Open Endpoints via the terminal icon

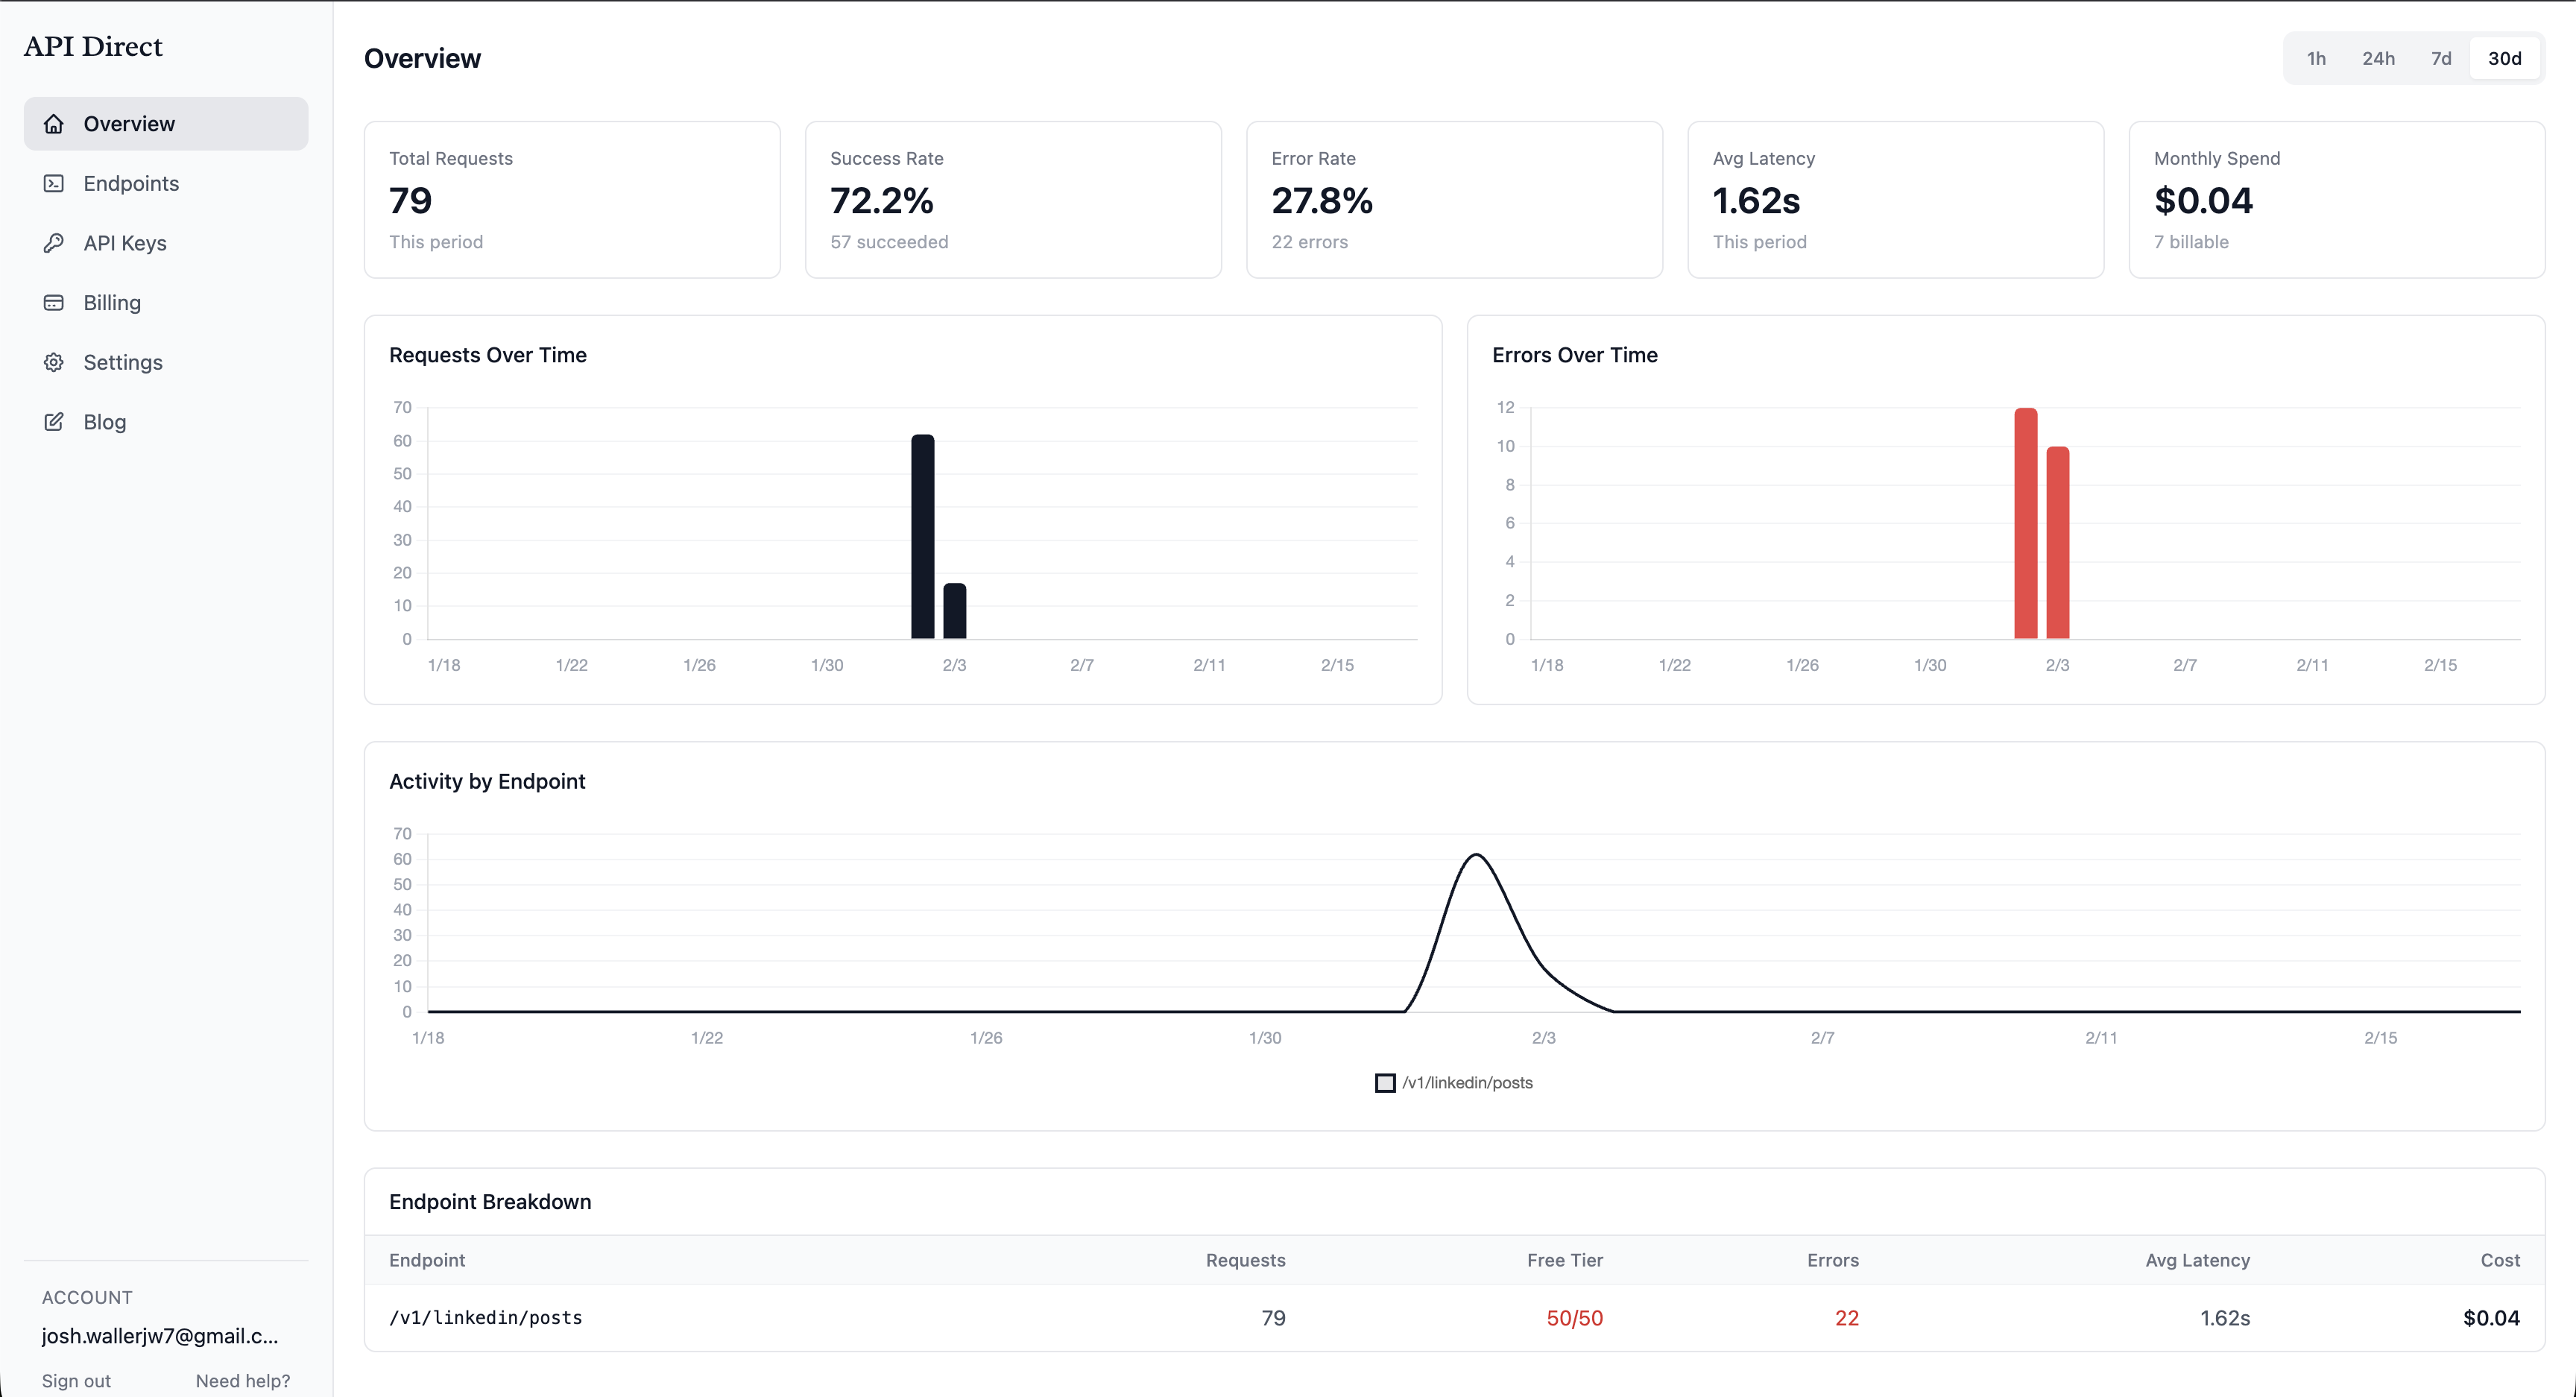54,183
